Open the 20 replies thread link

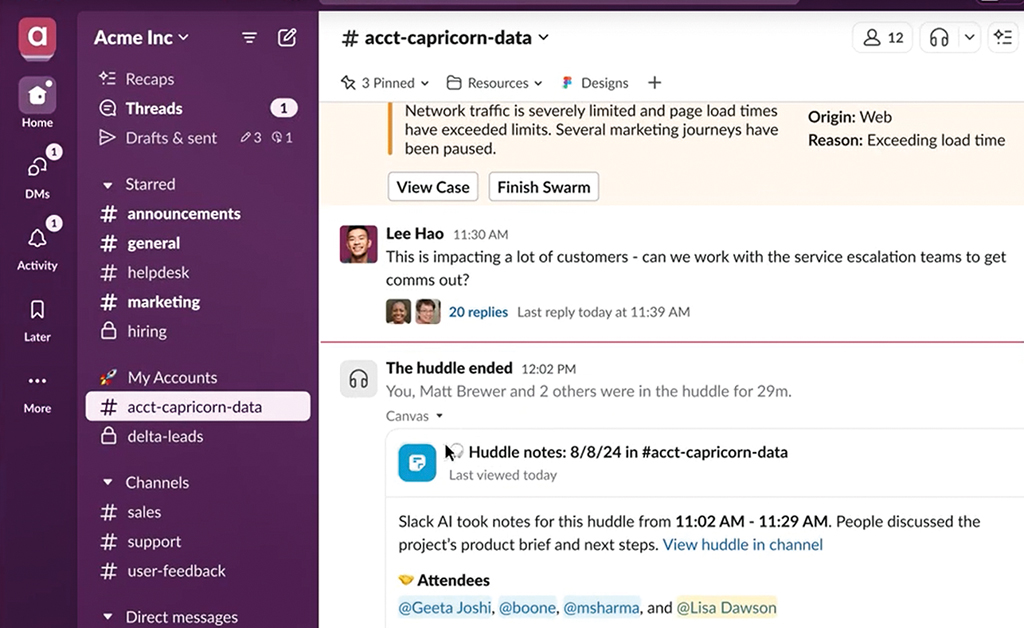tap(478, 312)
